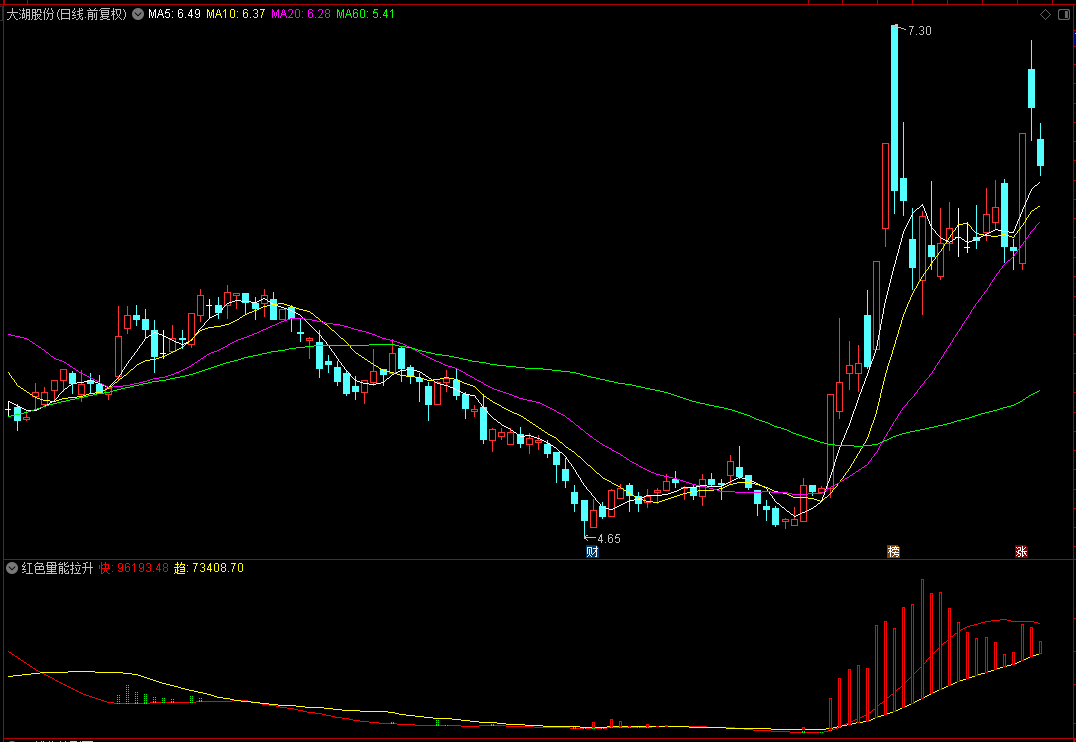Click the 快: 96193.48 indicator value

(x=134, y=568)
